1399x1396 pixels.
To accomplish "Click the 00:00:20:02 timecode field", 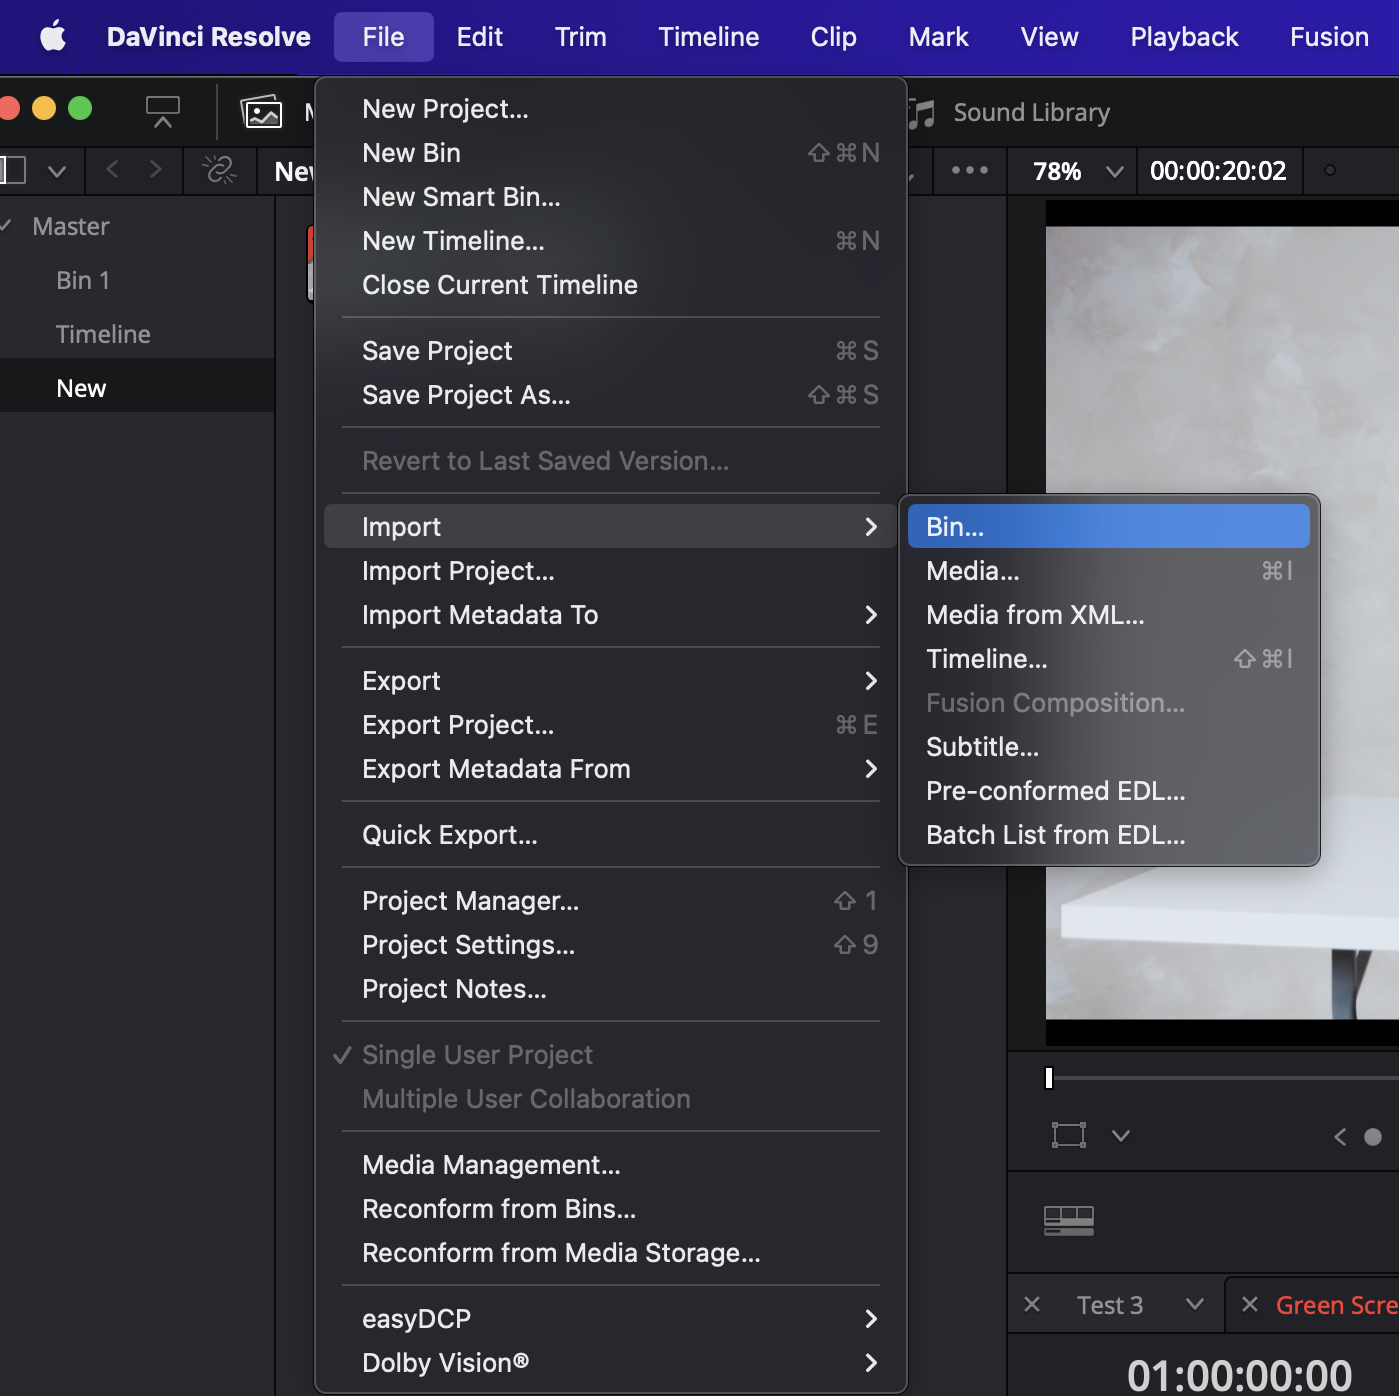I will click(1217, 171).
